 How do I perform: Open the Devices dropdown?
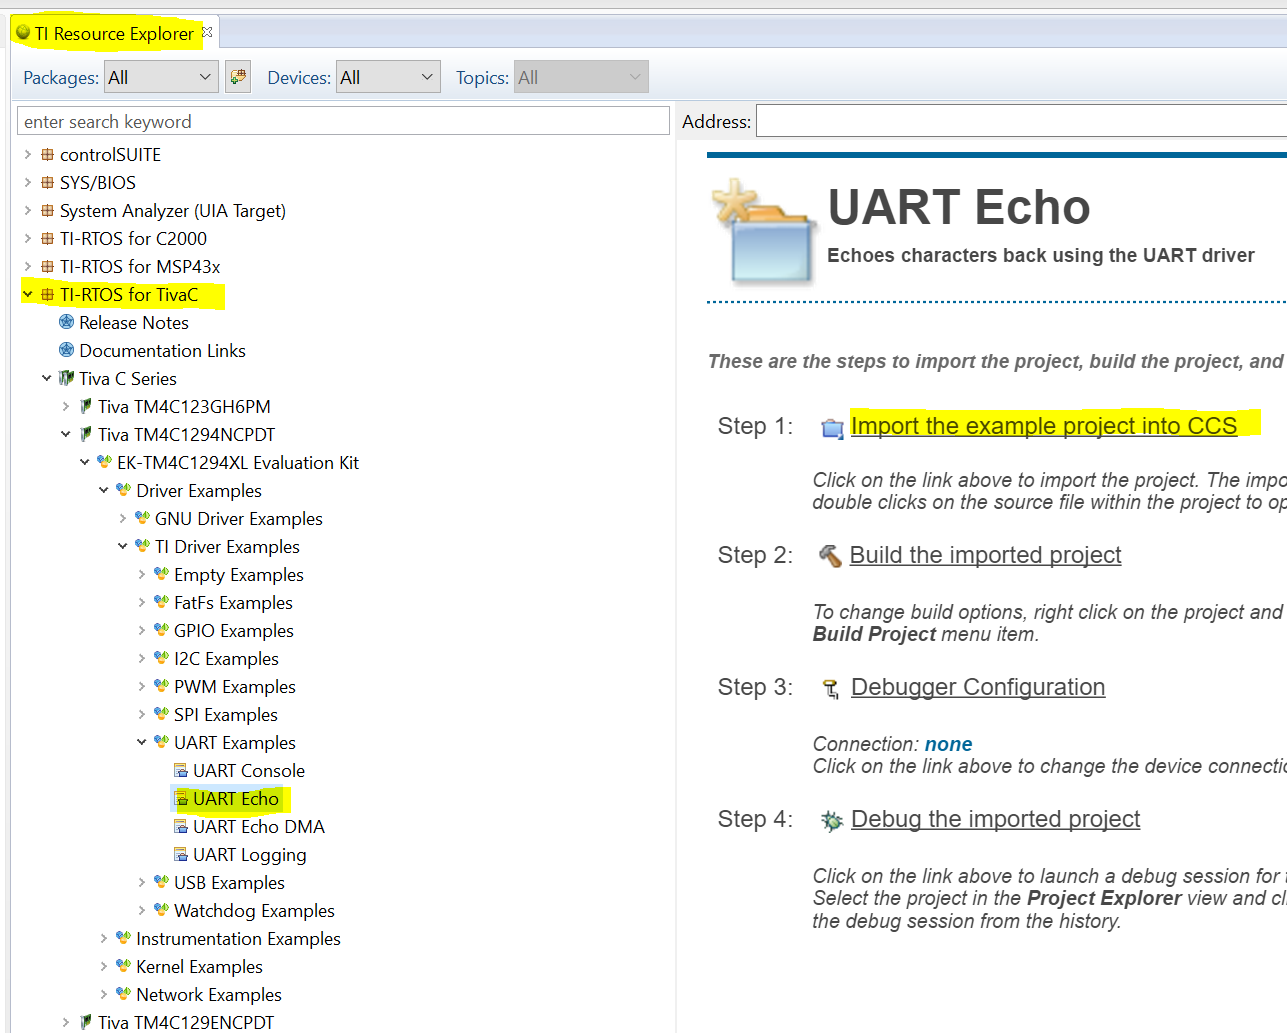pyautogui.click(x=388, y=77)
